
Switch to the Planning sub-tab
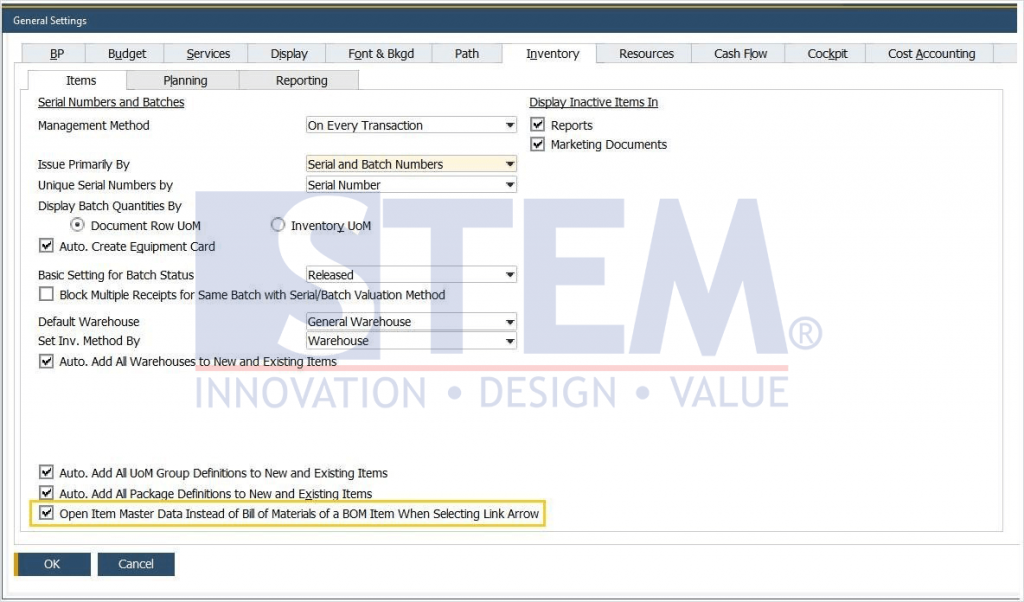[184, 80]
